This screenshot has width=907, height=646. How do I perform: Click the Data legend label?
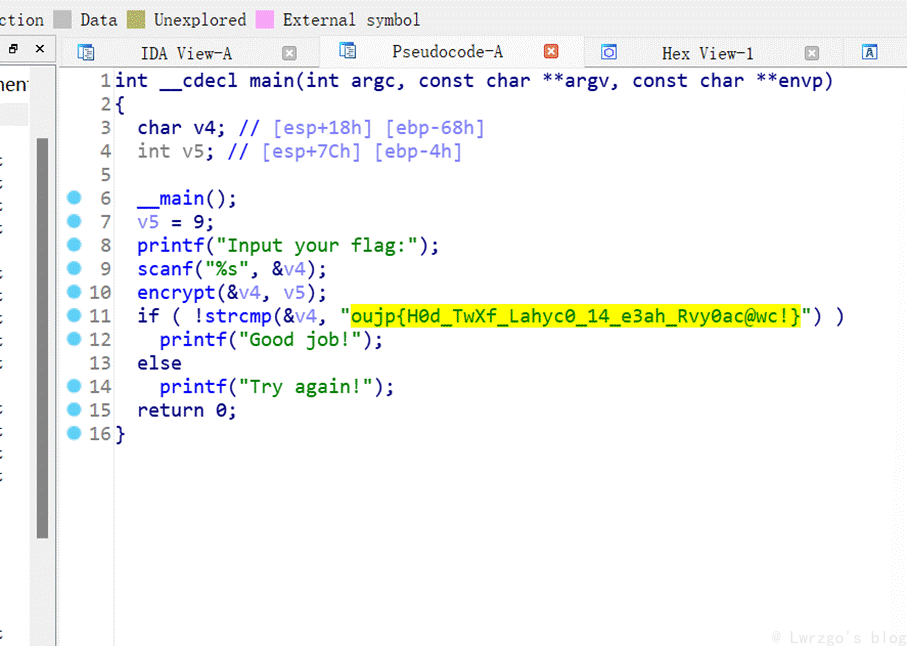tap(98, 20)
